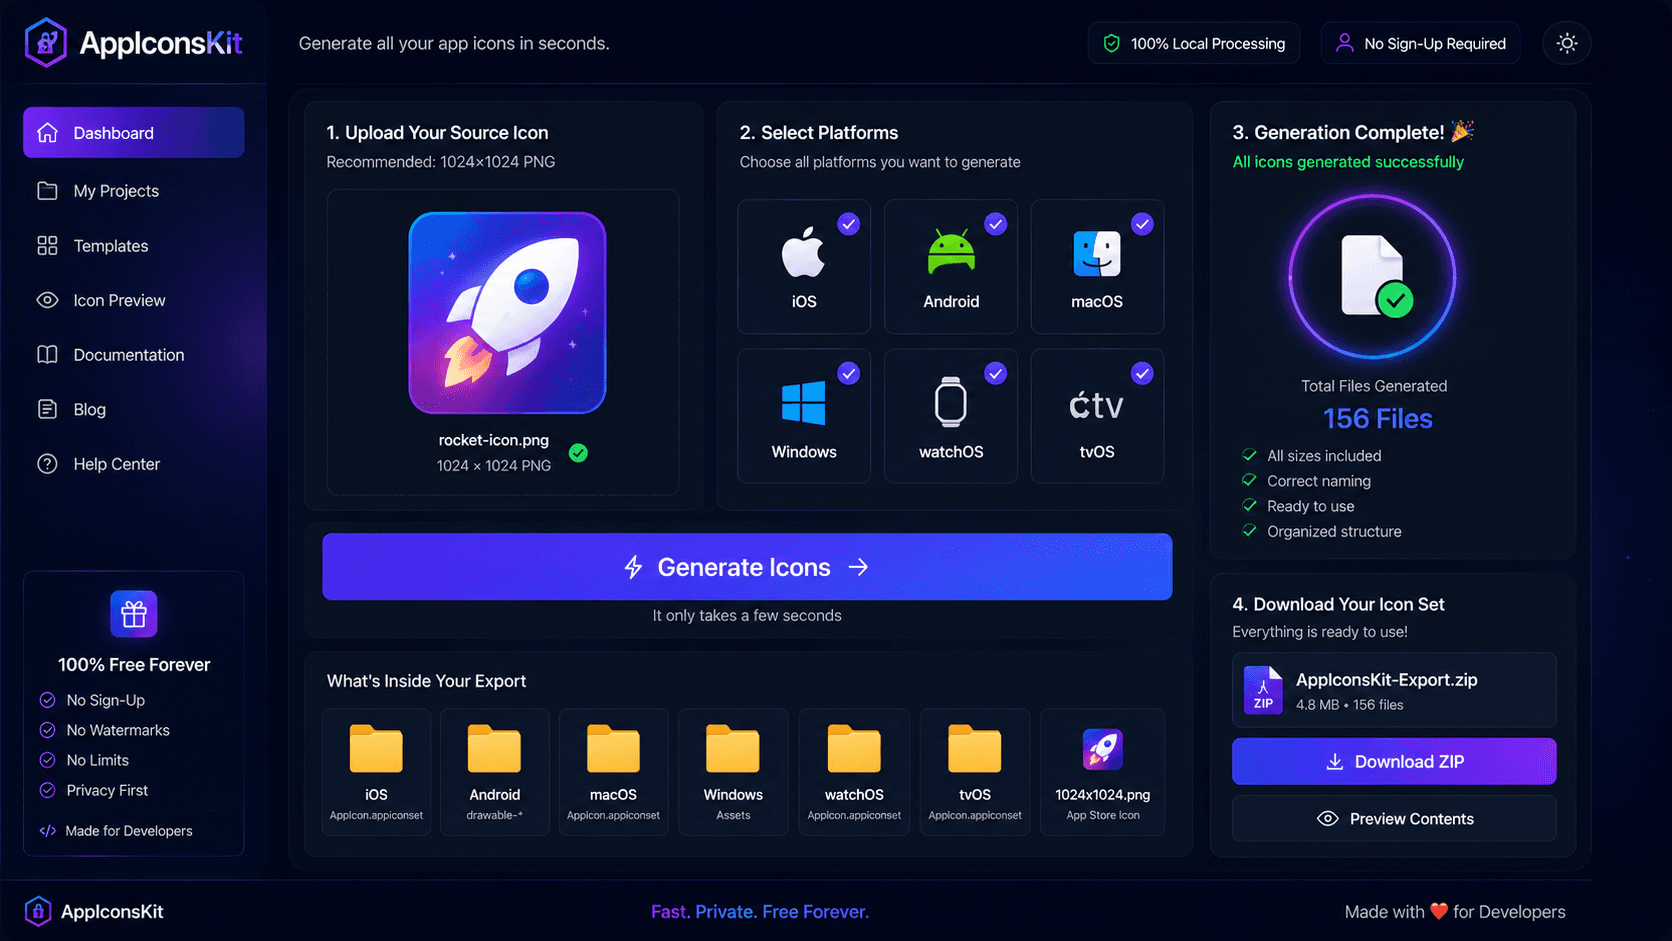
Task: Click 'Correct naming' text
Action: (1319, 481)
